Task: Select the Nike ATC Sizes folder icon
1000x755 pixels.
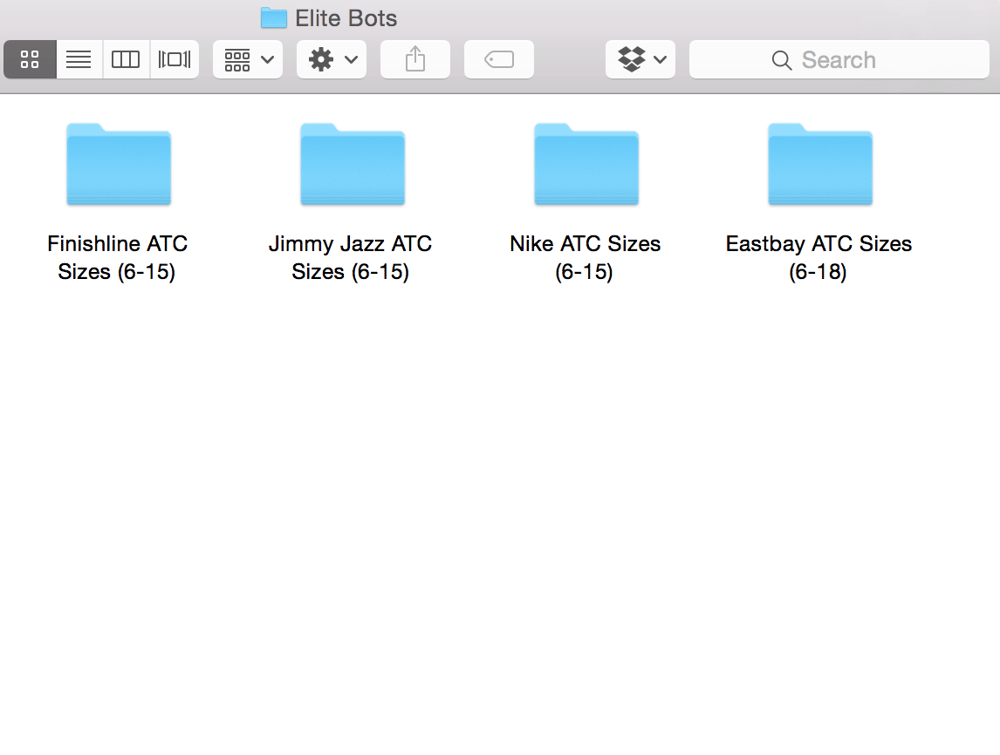Action: click(x=587, y=165)
